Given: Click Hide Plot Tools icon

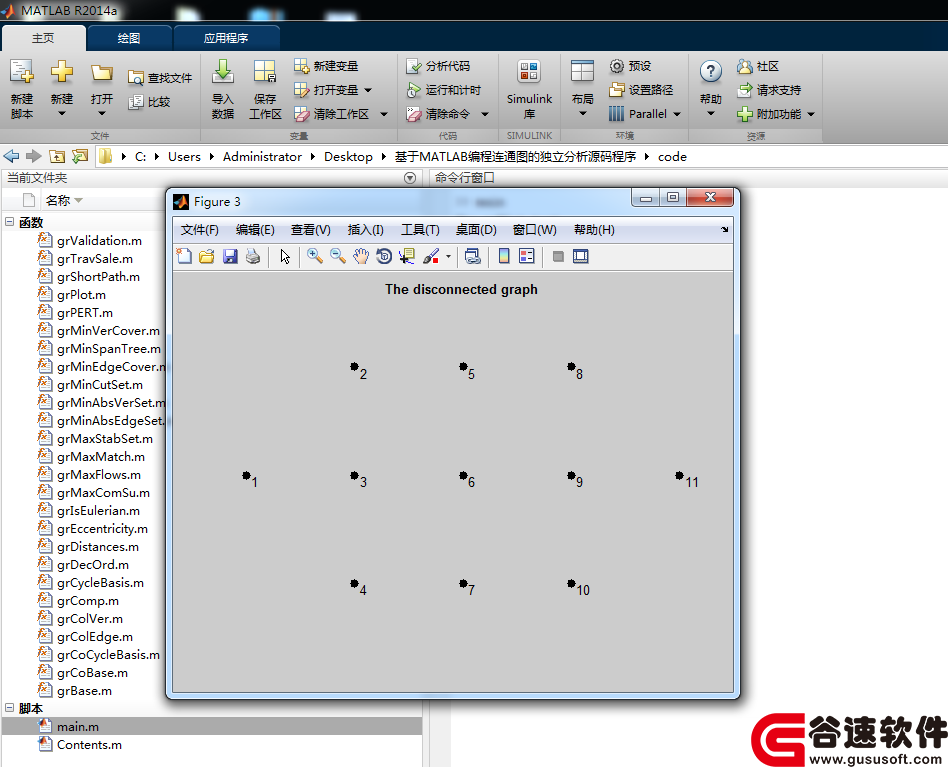Looking at the screenshot, I should [x=558, y=256].
